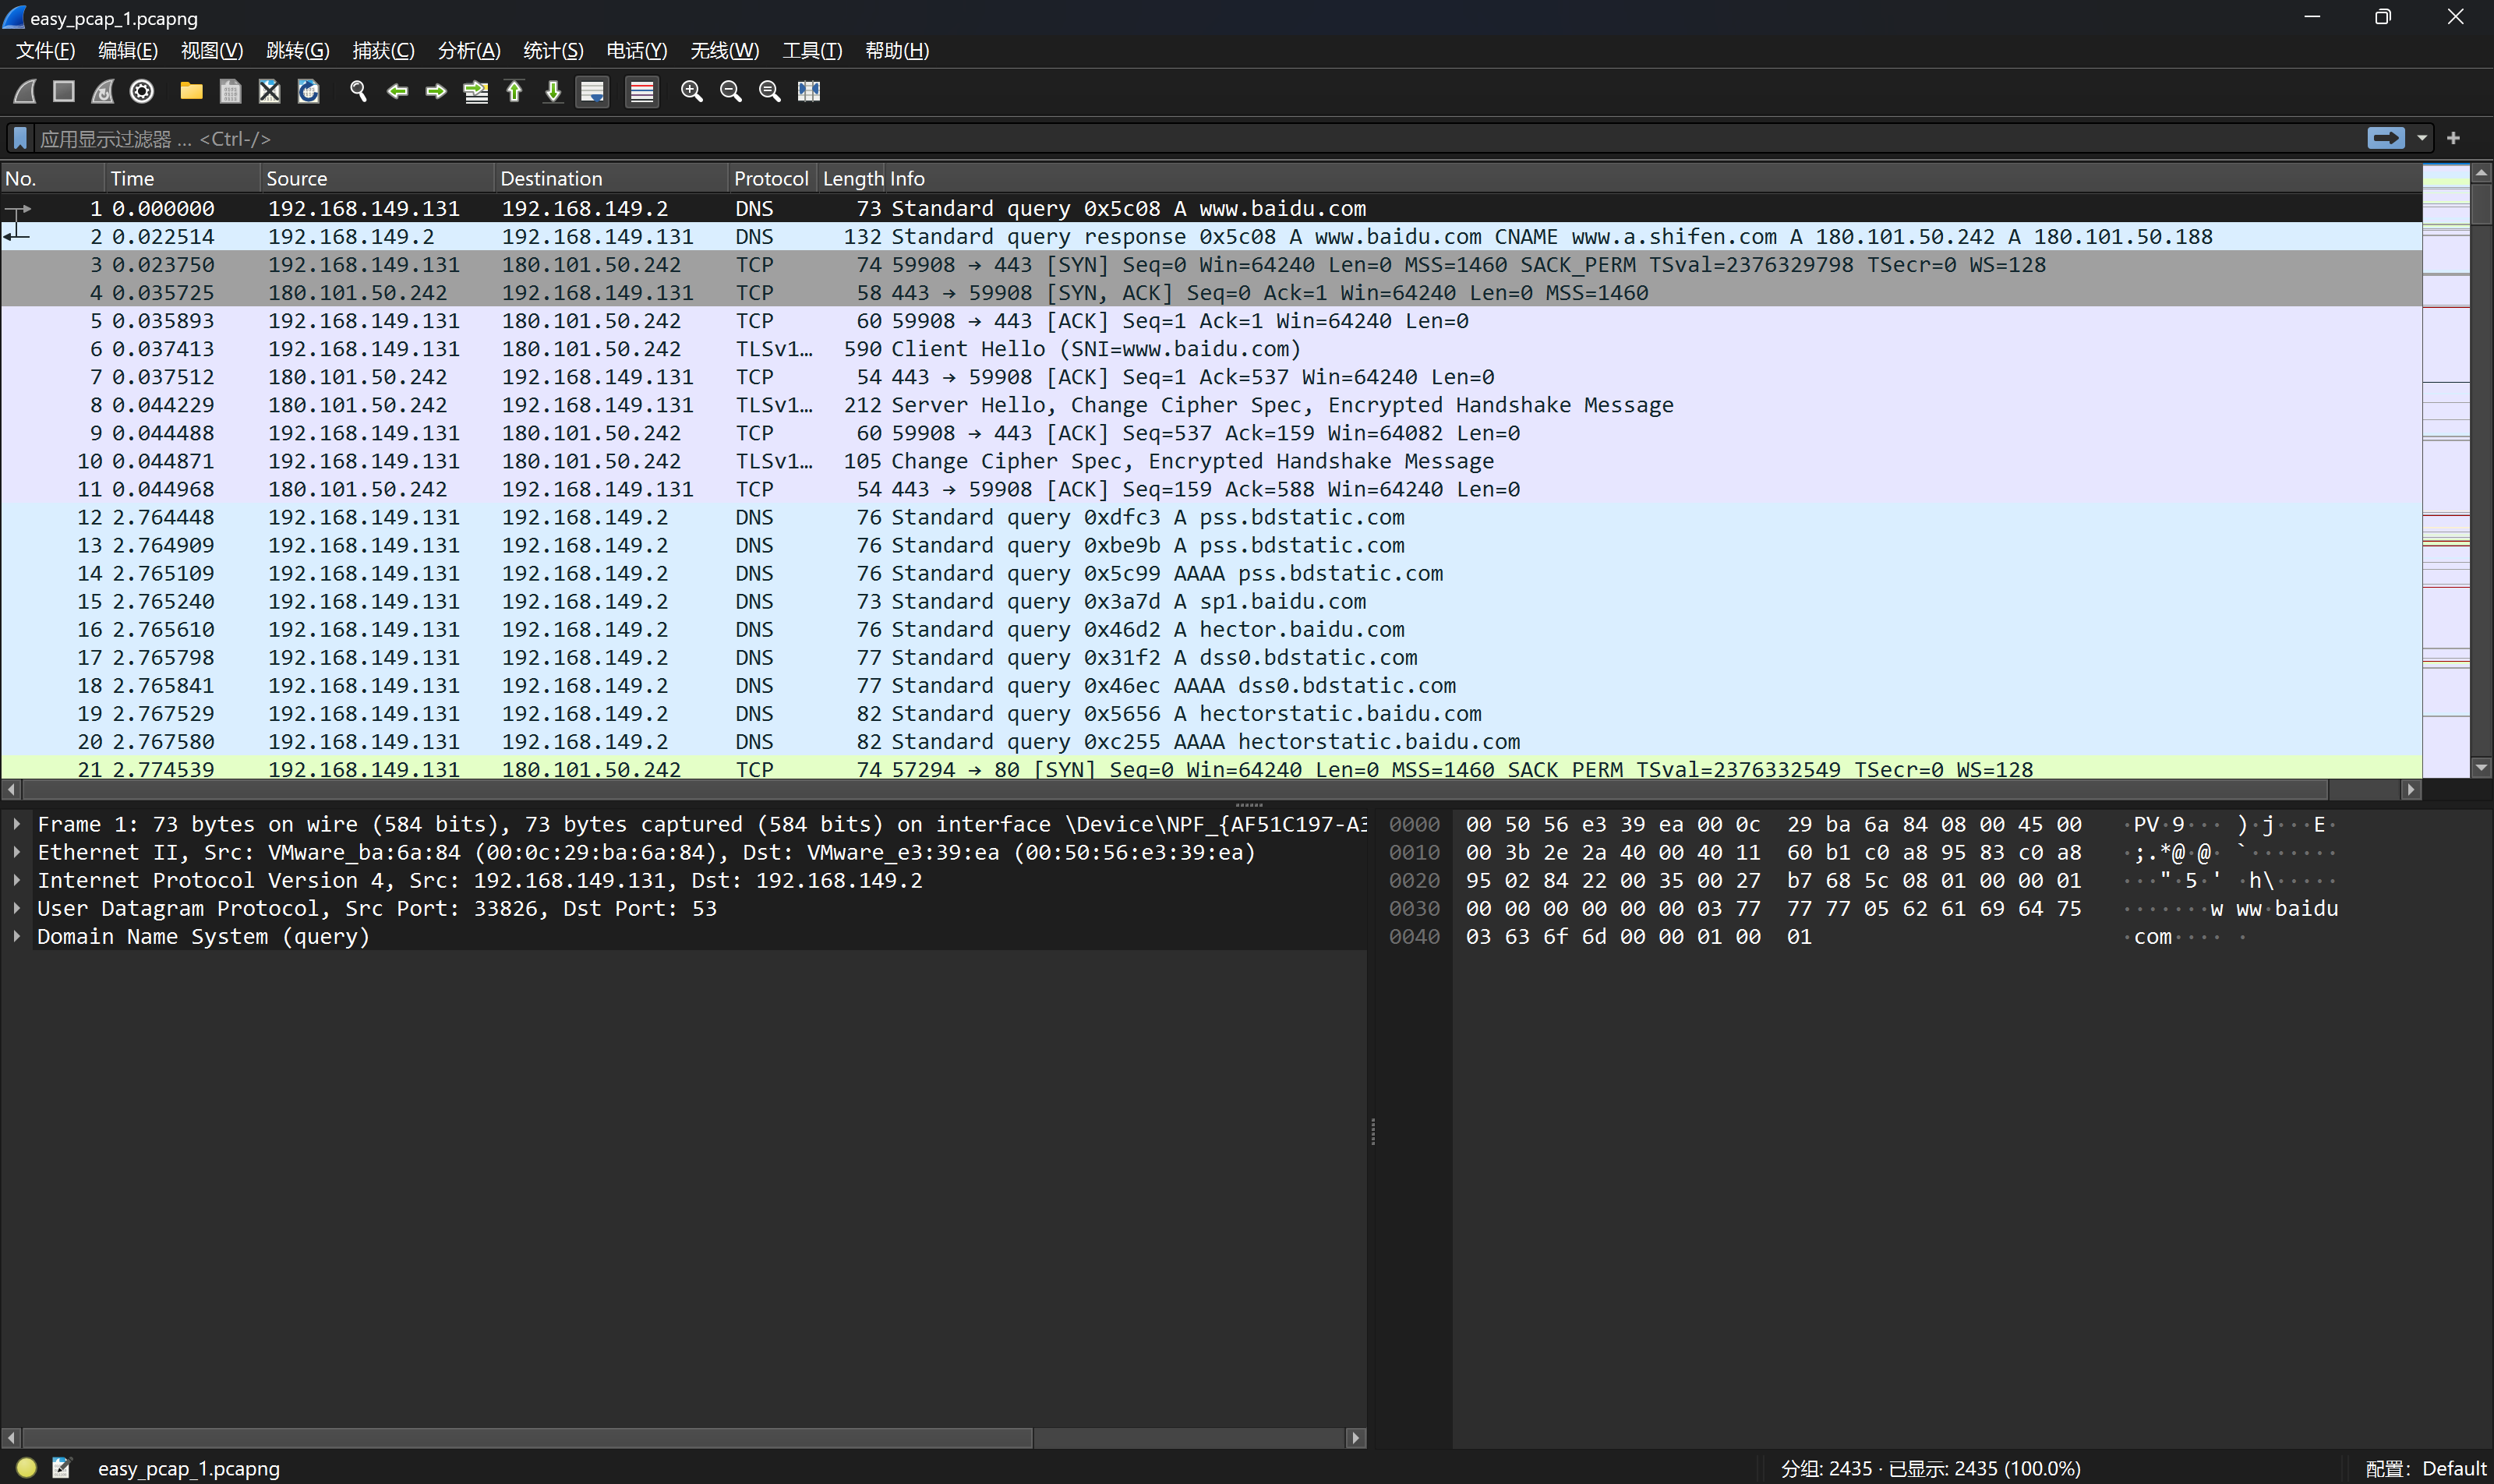2494x1484 pixels.
Task: Expand the Frame 1 tree node
Action: (x=17, y=824)
